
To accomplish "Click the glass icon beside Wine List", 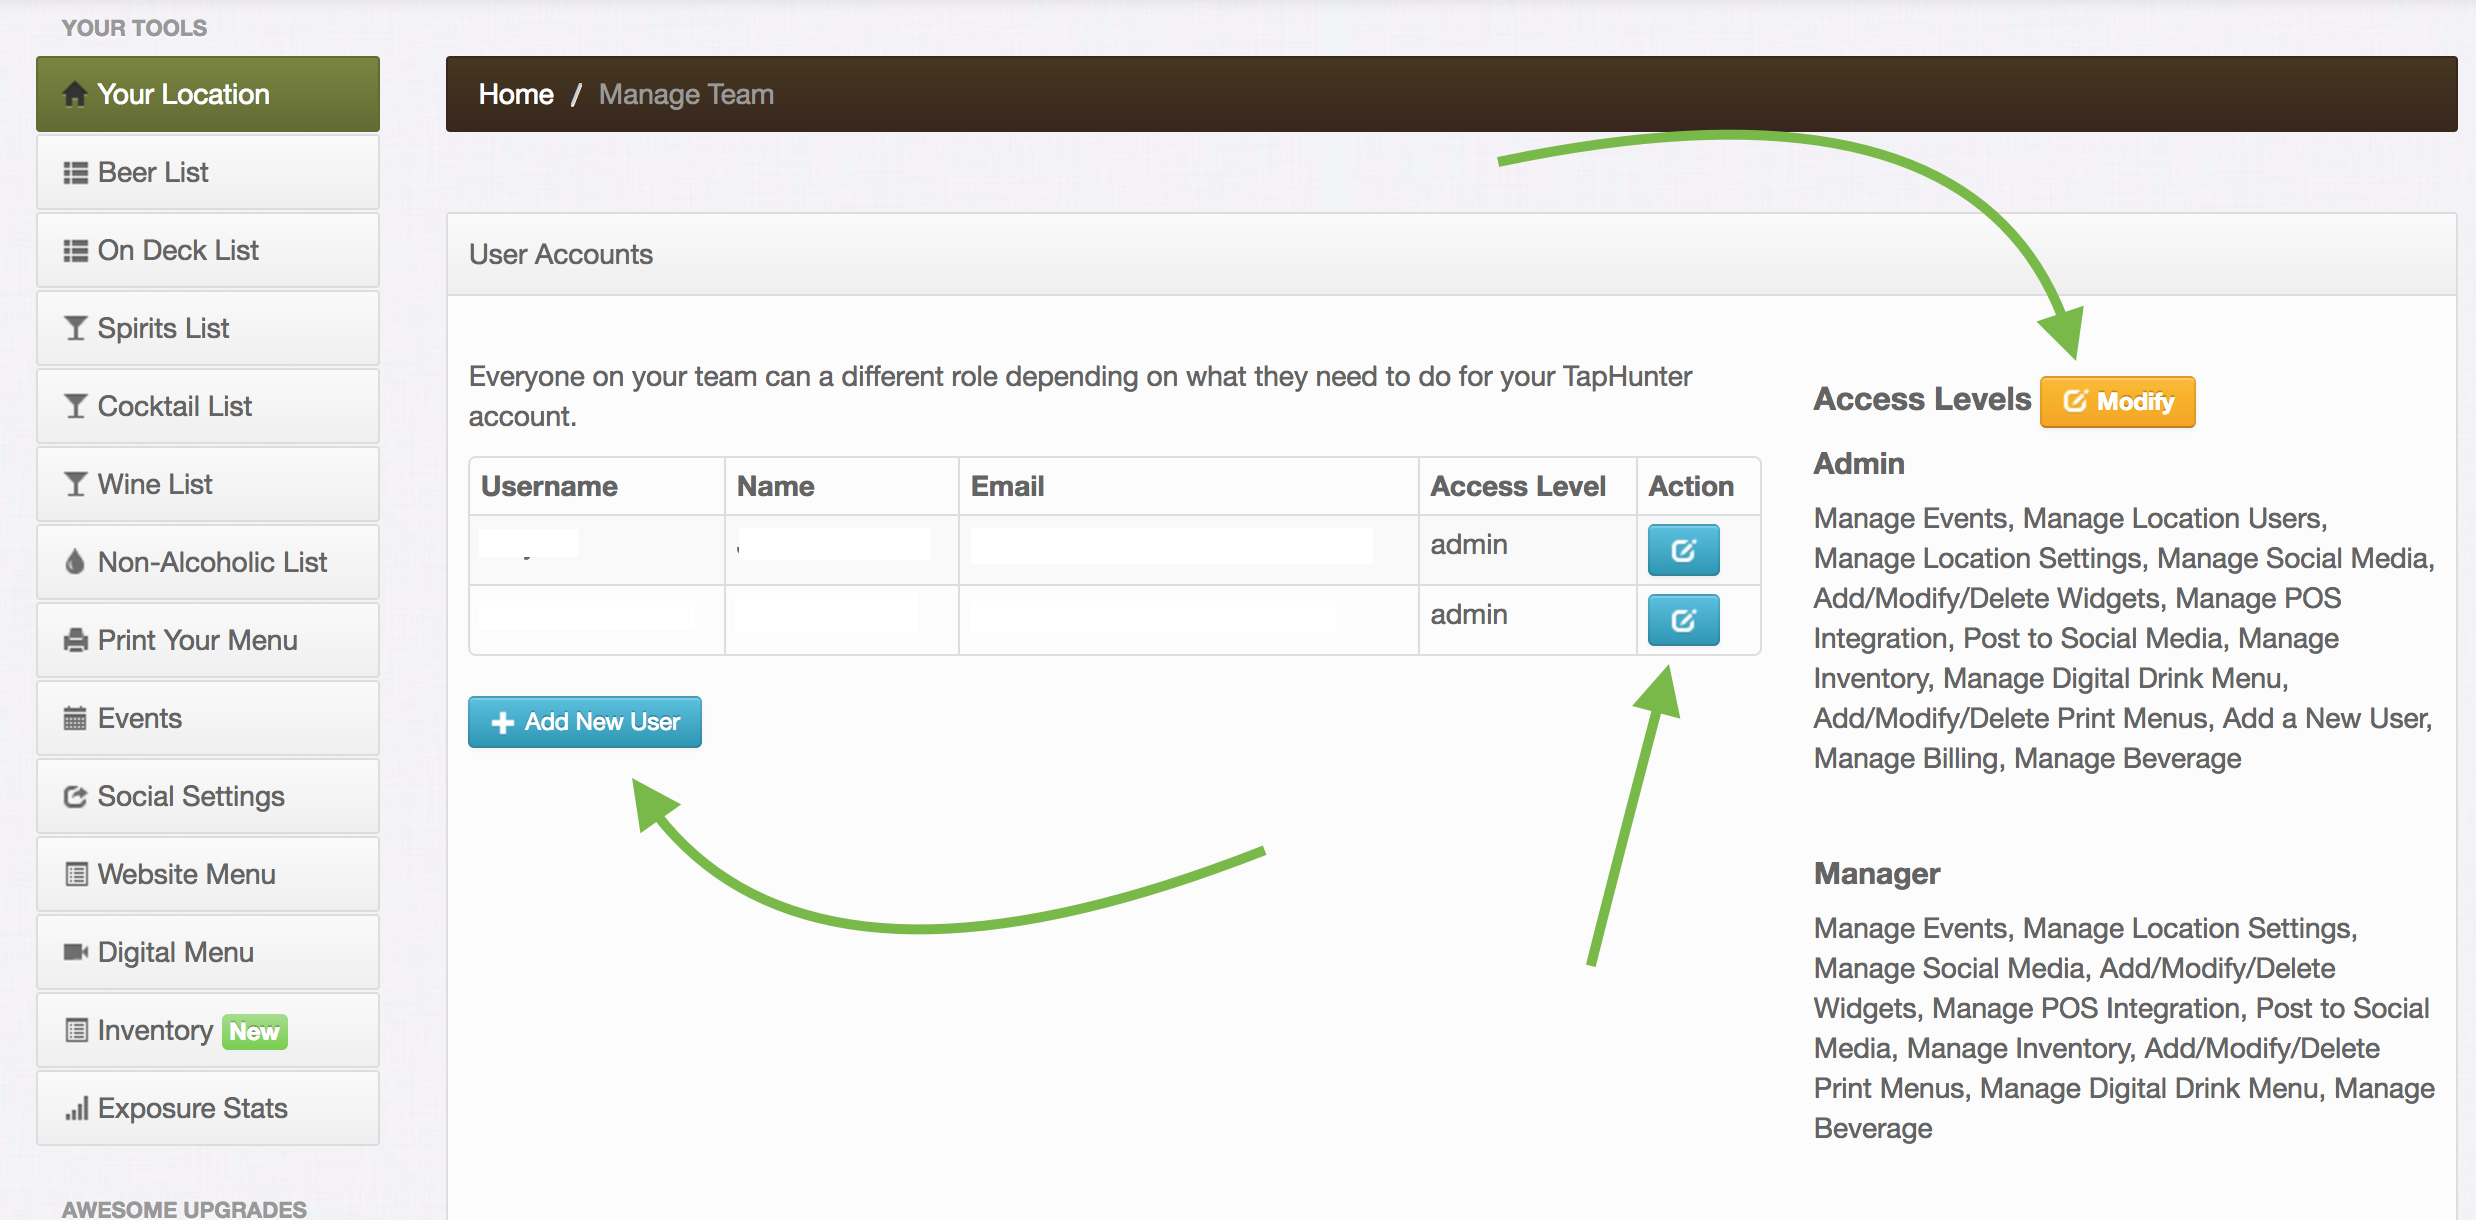I will pyautogui.click(x=75, y=484).
